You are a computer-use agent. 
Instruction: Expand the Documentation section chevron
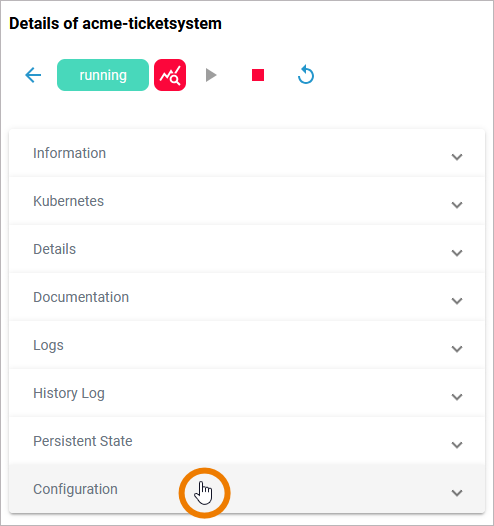(x=457, y=301)
